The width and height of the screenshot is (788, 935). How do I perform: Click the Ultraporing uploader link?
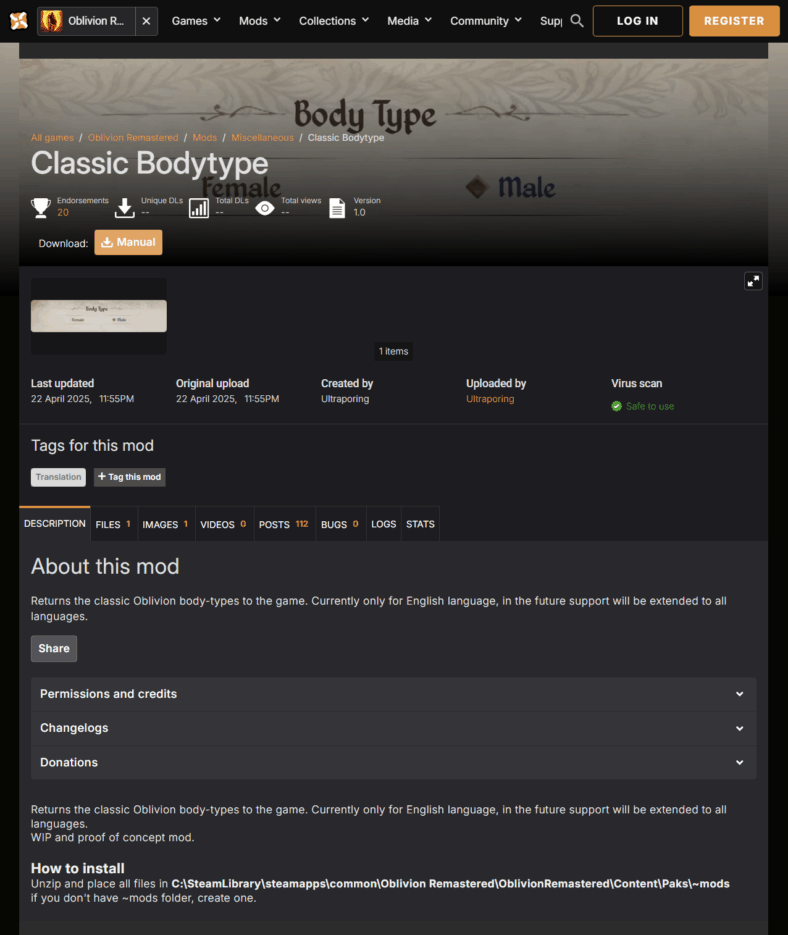(490, 399)
